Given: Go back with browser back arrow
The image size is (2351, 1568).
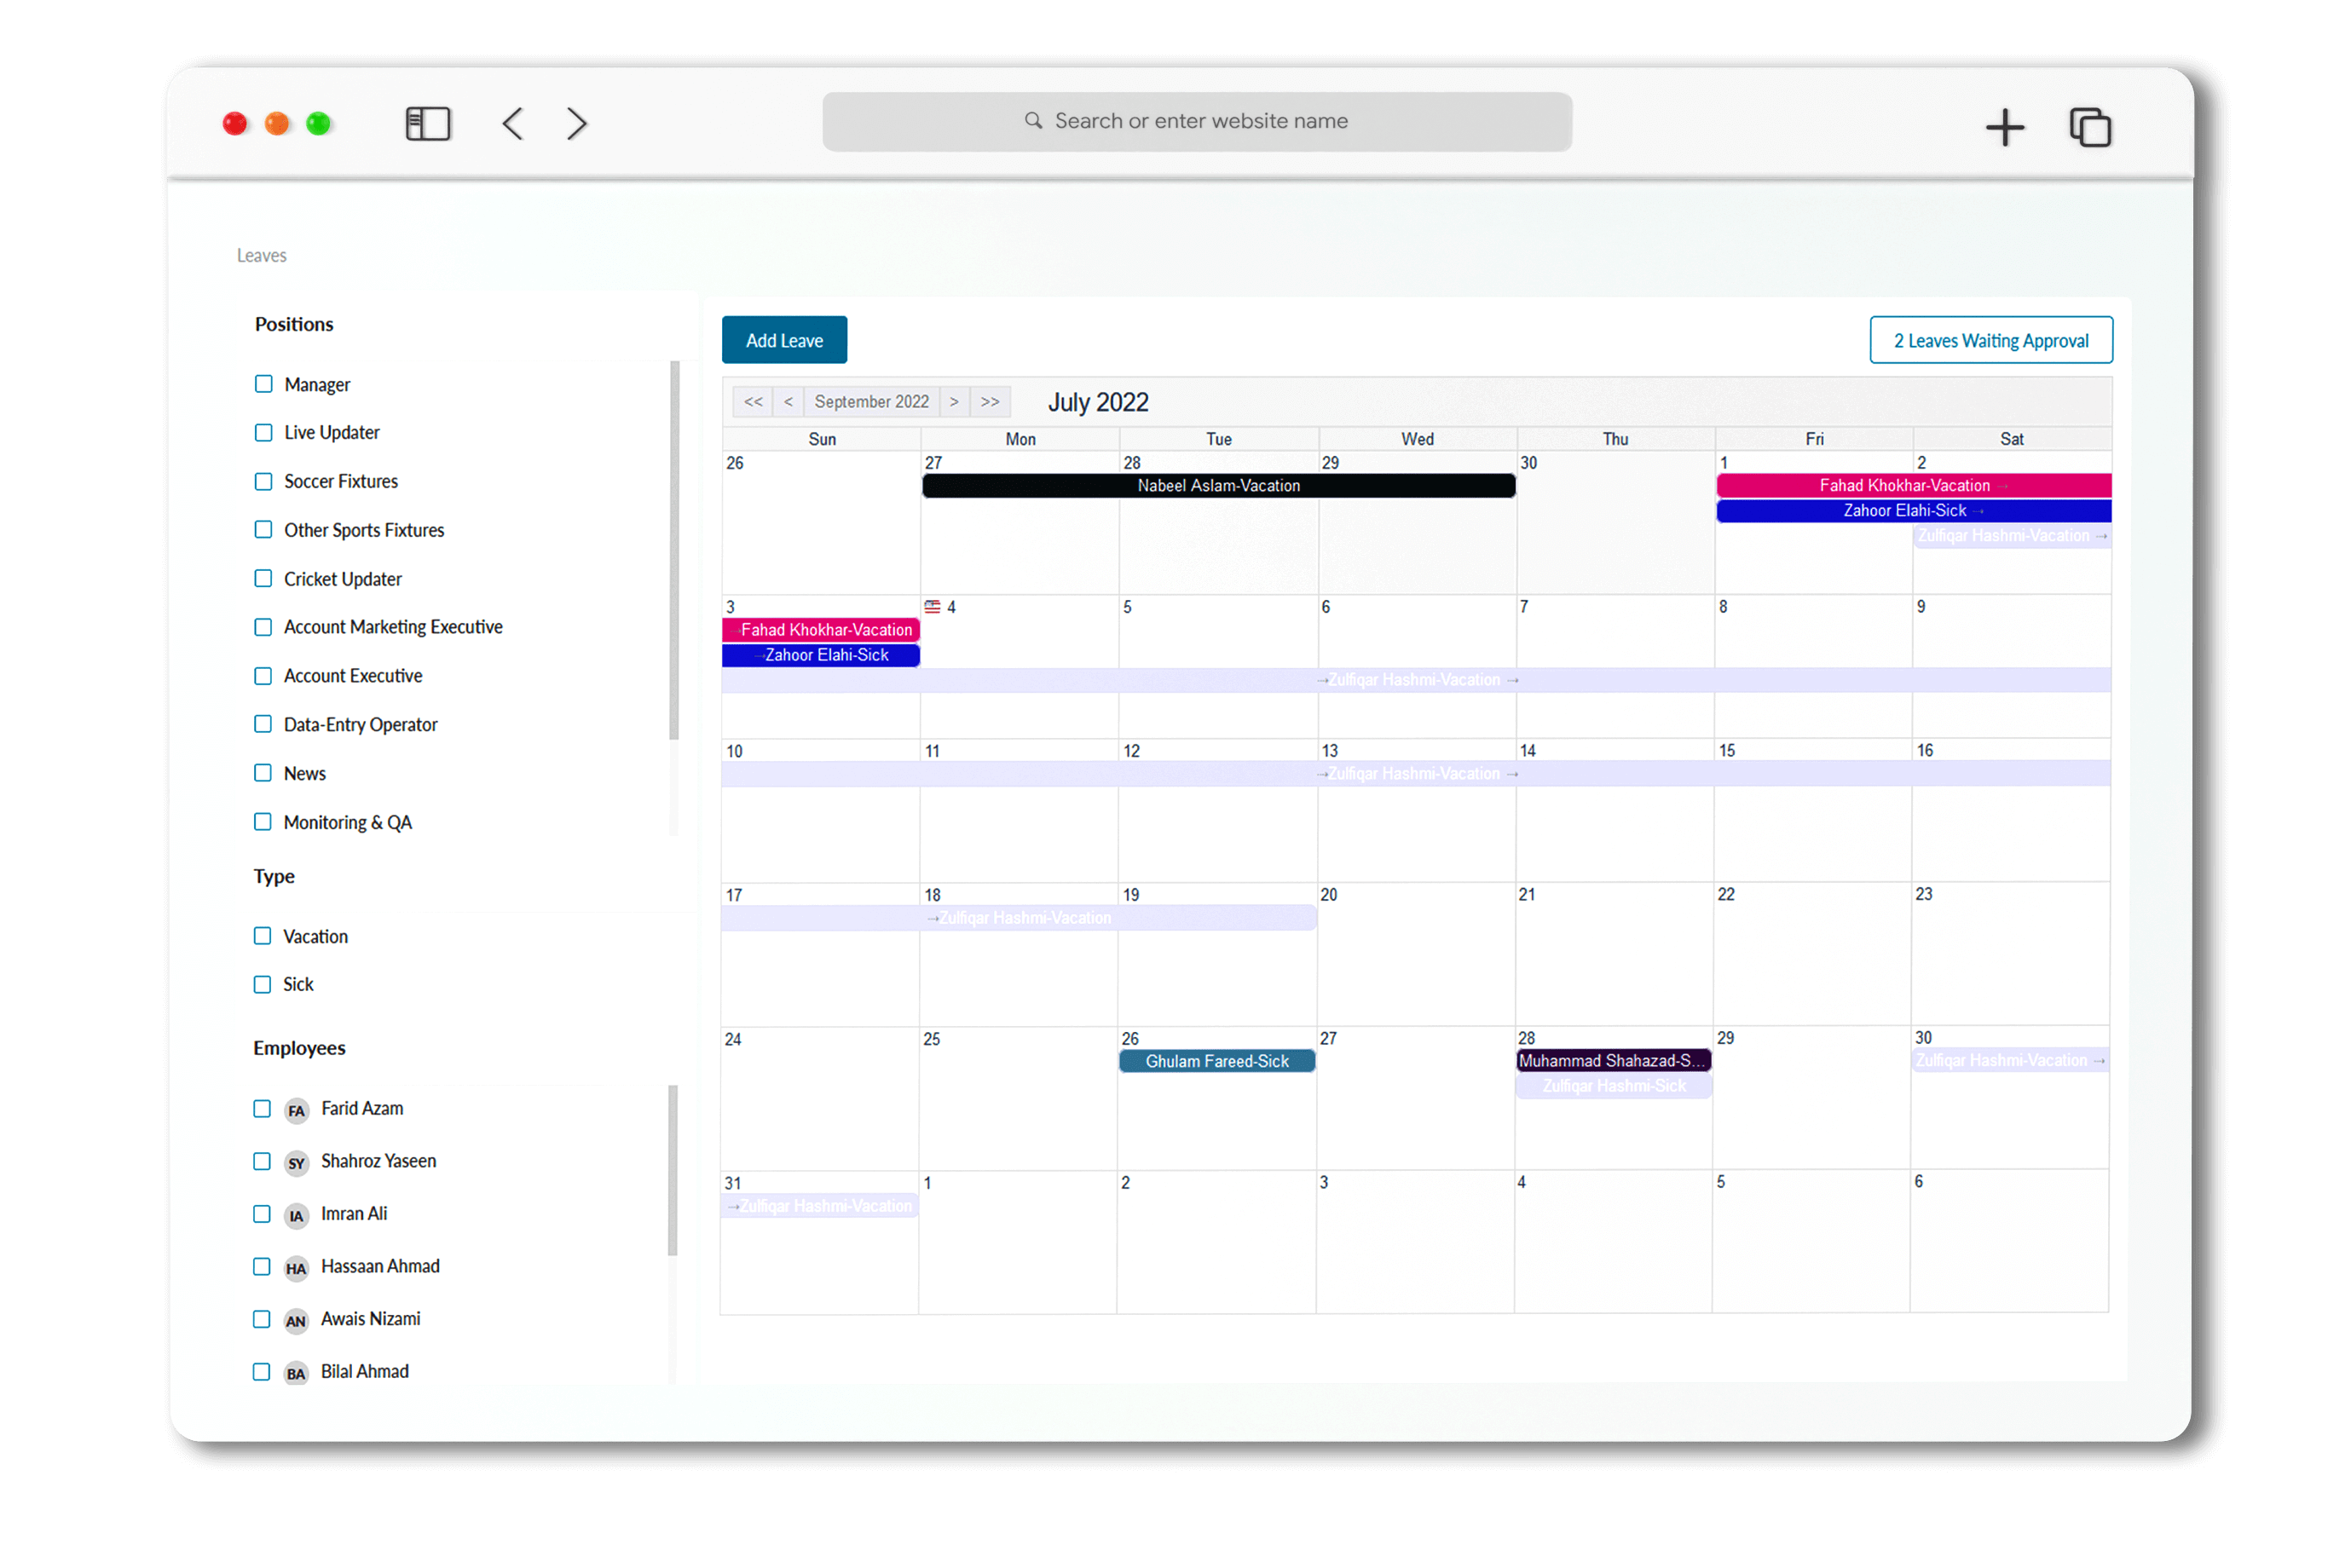Looking at the screenshot, I should coord(513,124).
